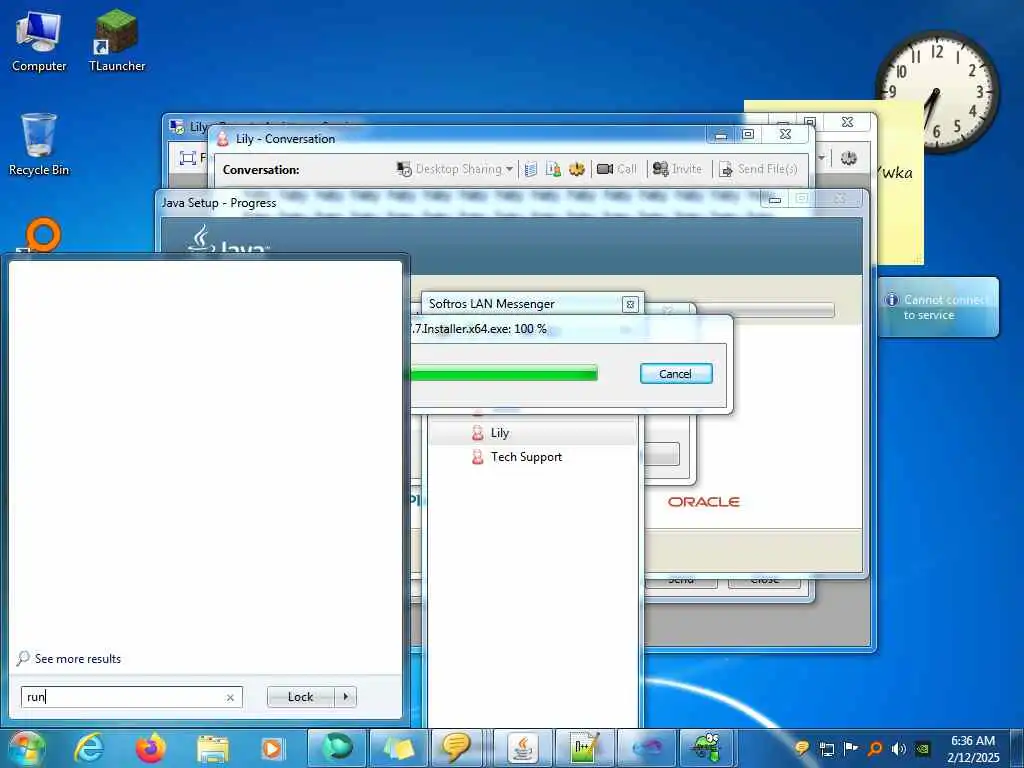
Task: Minimize the Lily - Conversation window
Action: (x=721, y=135)
